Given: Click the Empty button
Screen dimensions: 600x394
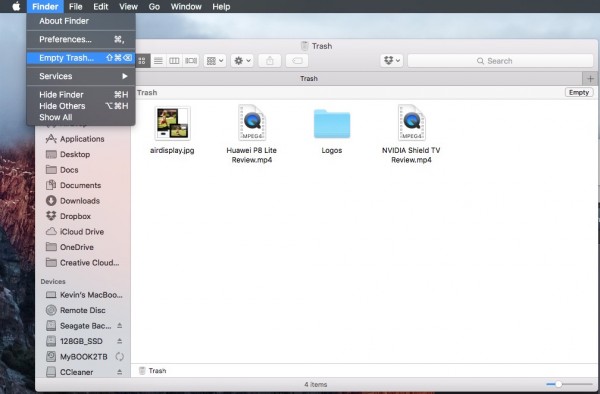Looking at the screenshot, I should (x=579, y=93).
